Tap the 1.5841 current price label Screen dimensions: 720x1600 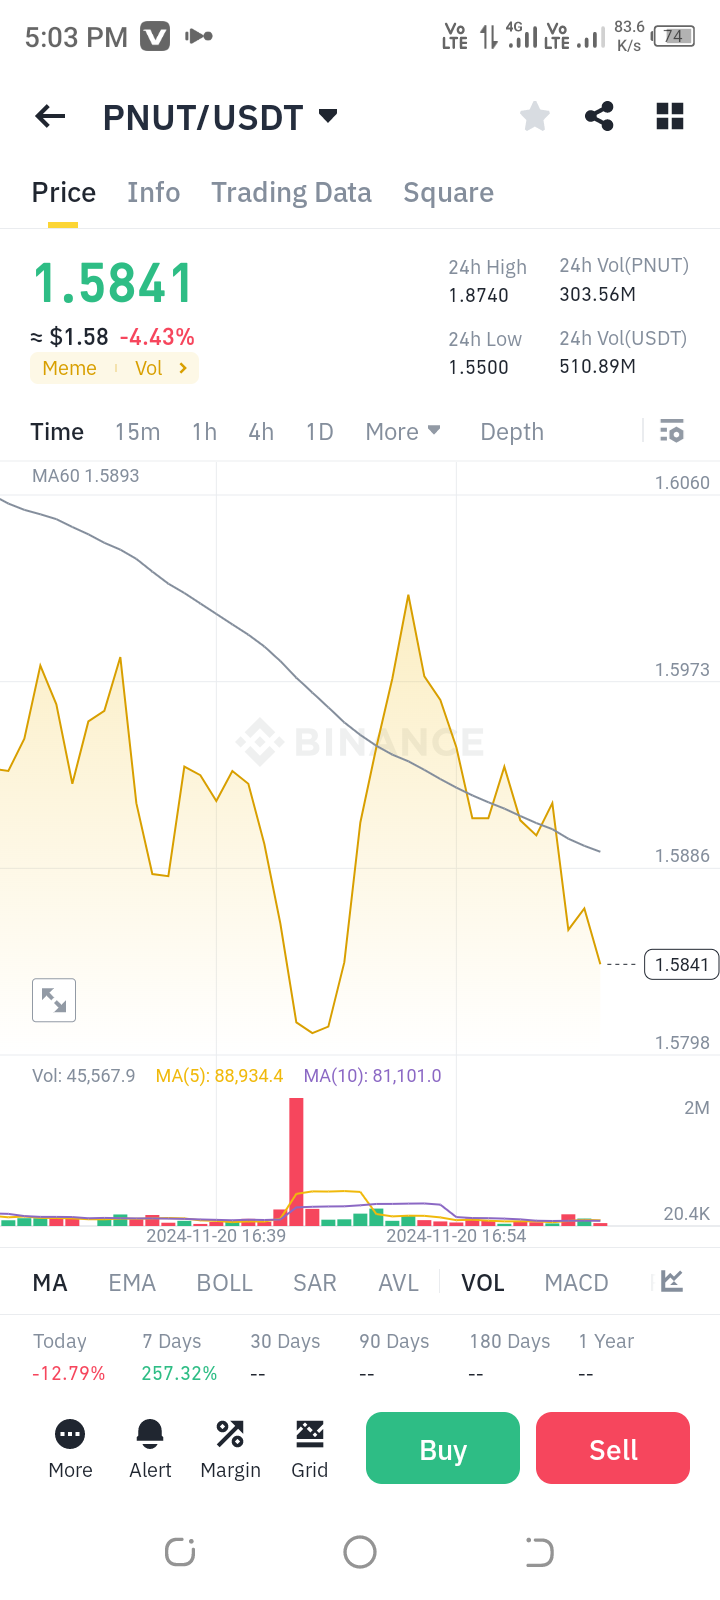coord(682,965)
